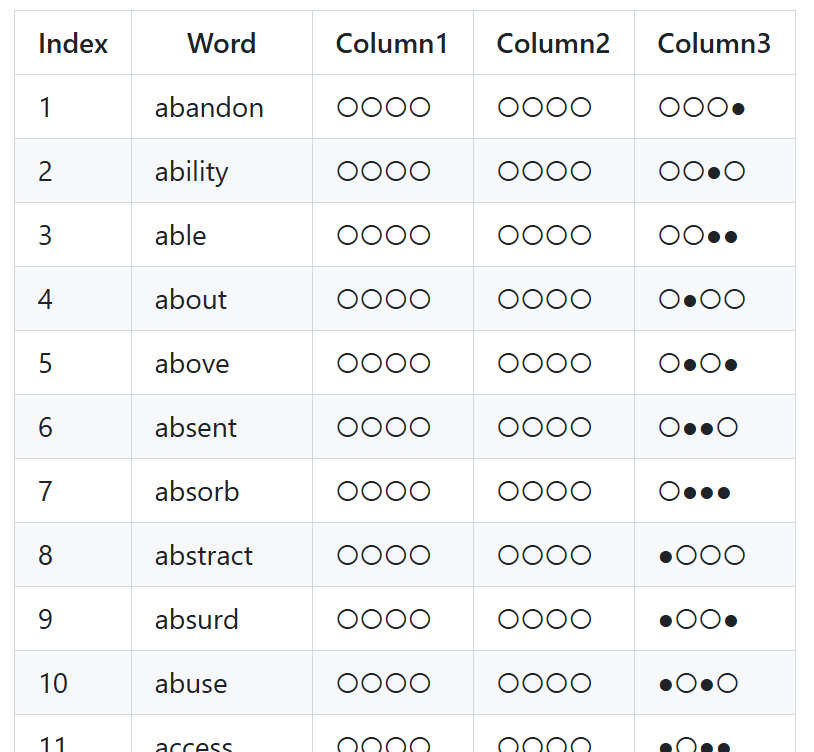Click the word 'absurd'
Viewport: 814px width, 752px height.
[x=196, y=620]
